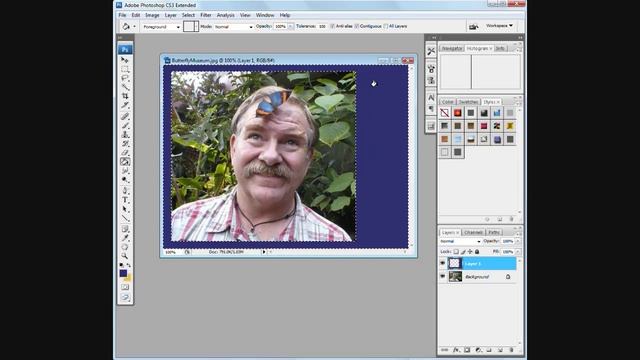
Task: Apply the no-style swatch in Styles
Action: coord(444,113)
